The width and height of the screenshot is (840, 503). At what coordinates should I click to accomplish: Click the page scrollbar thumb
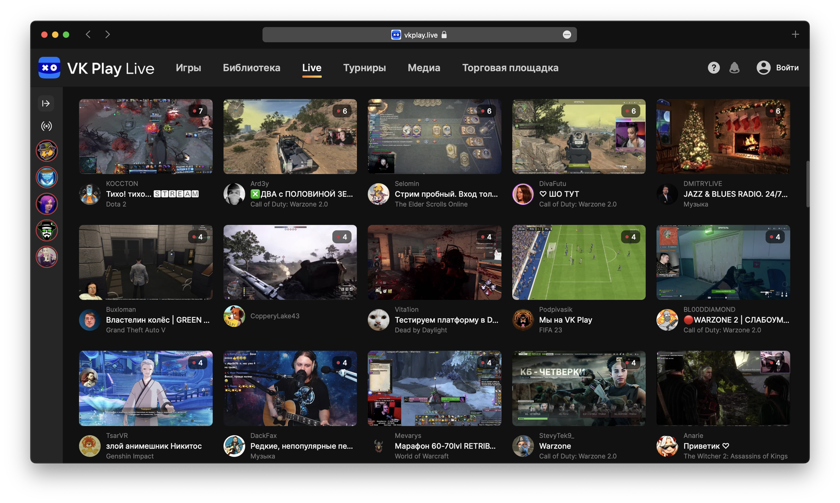[807, 183]
